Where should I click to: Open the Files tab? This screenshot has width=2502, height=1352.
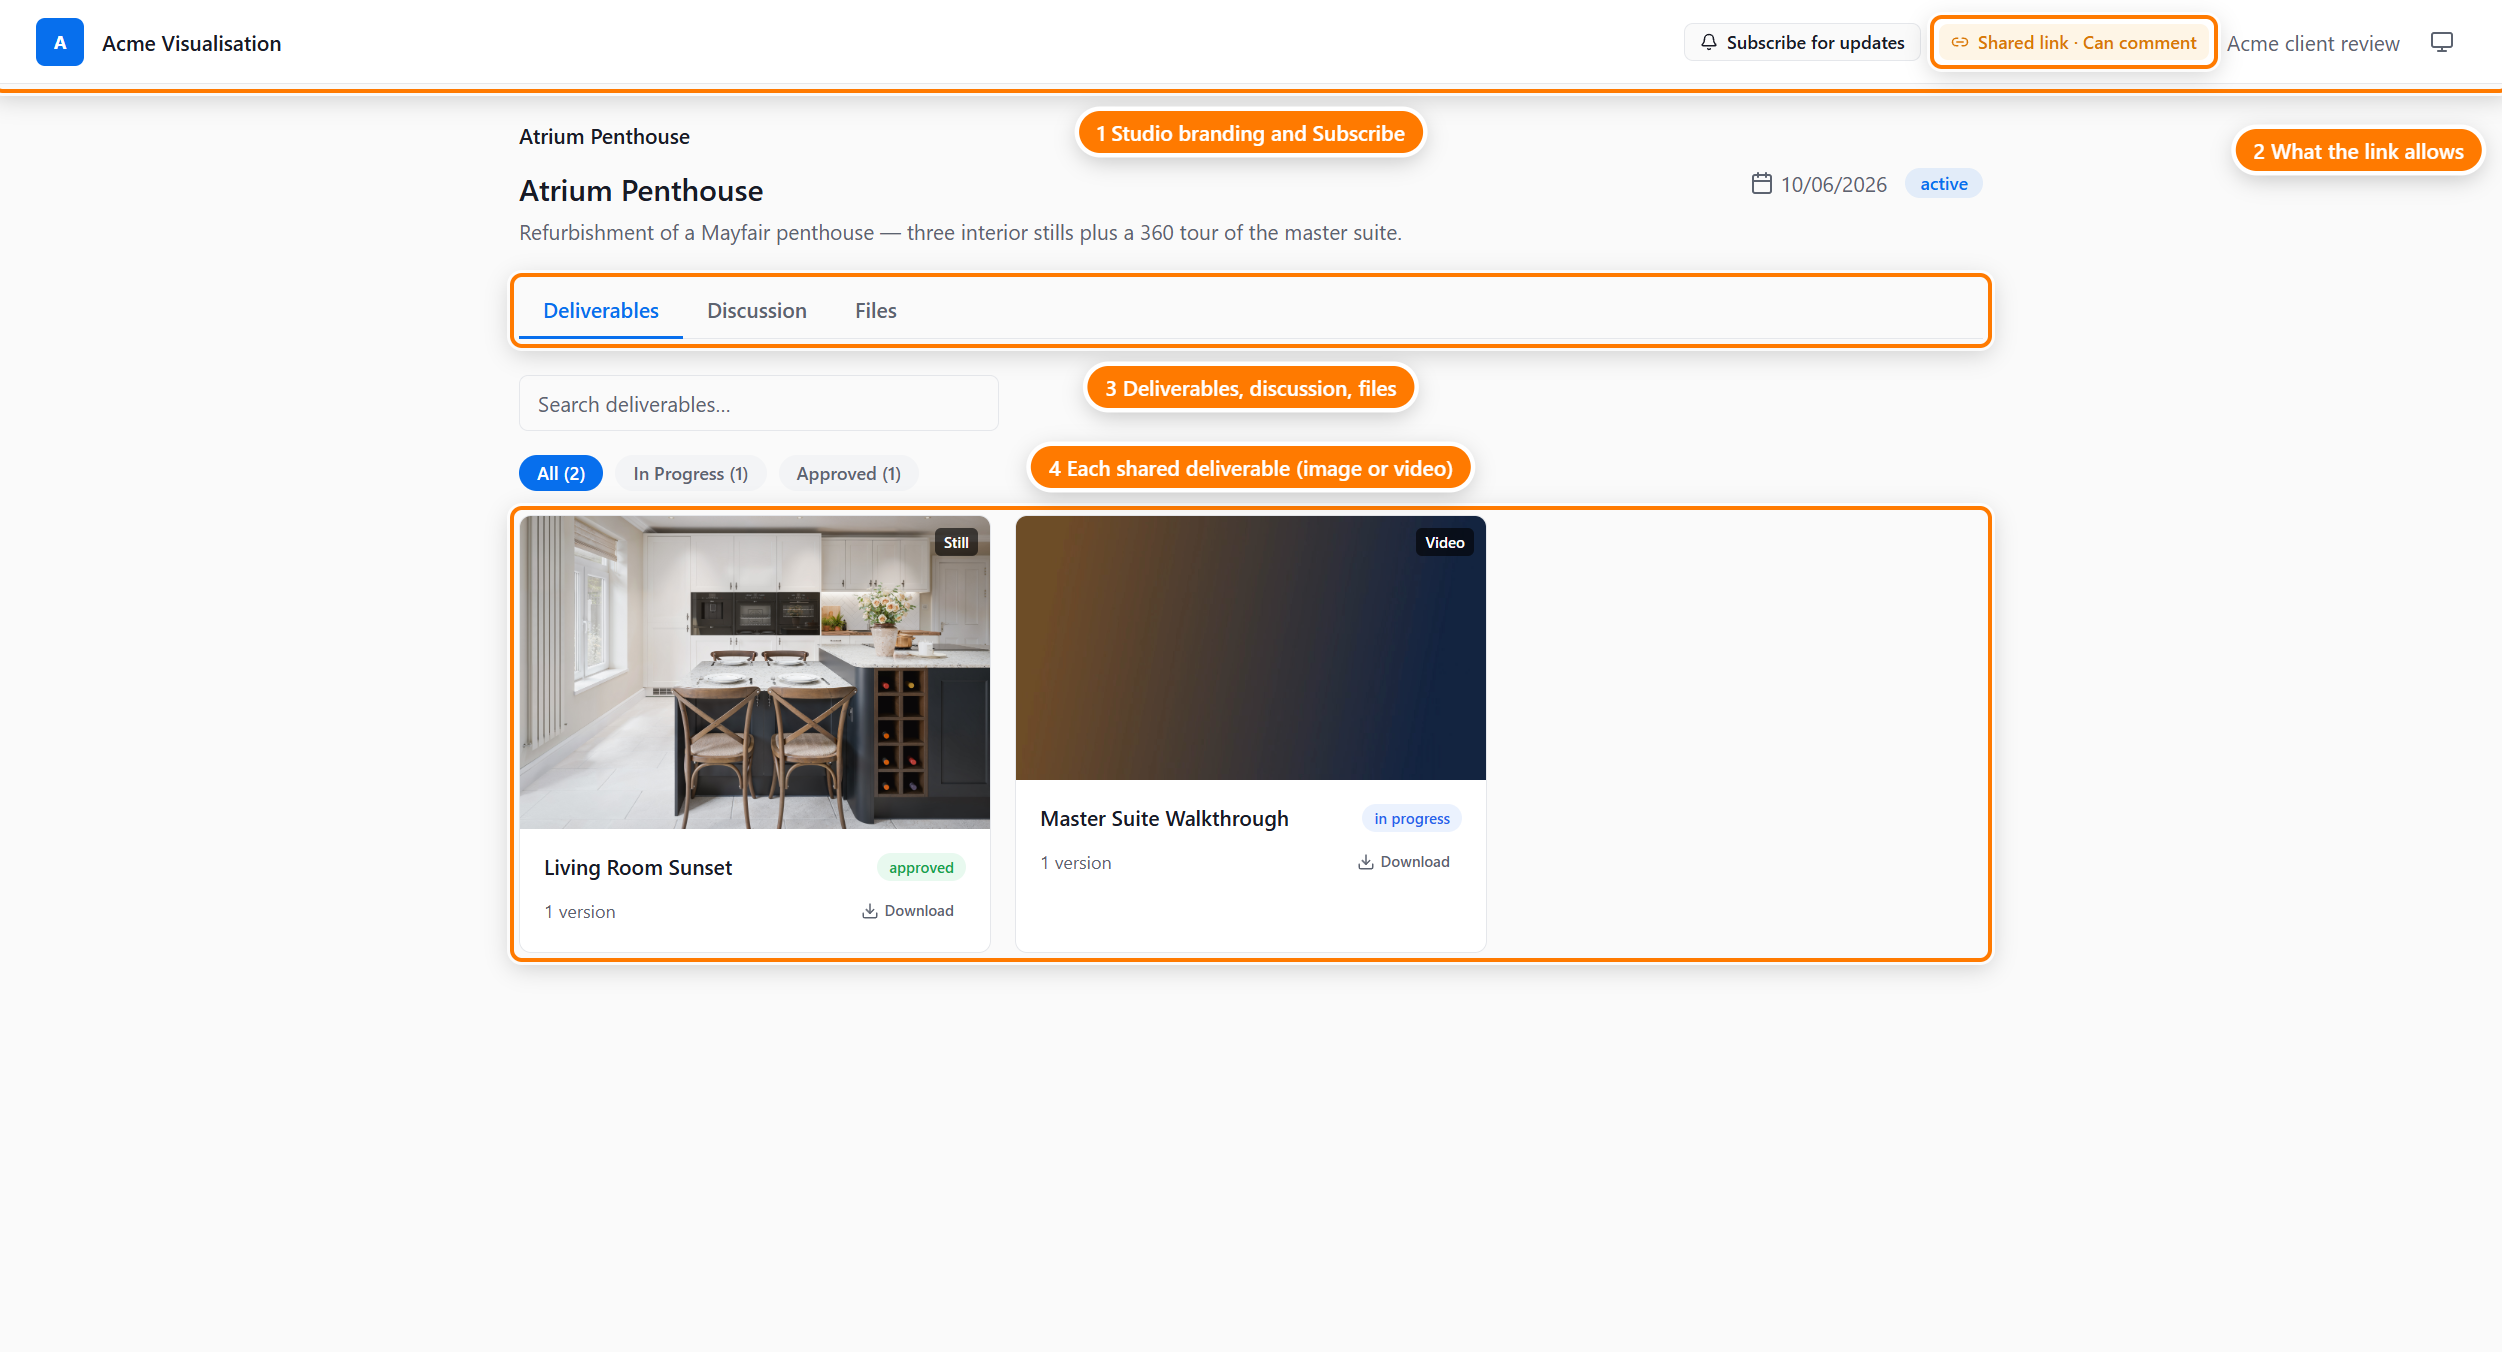pos(876,310)
